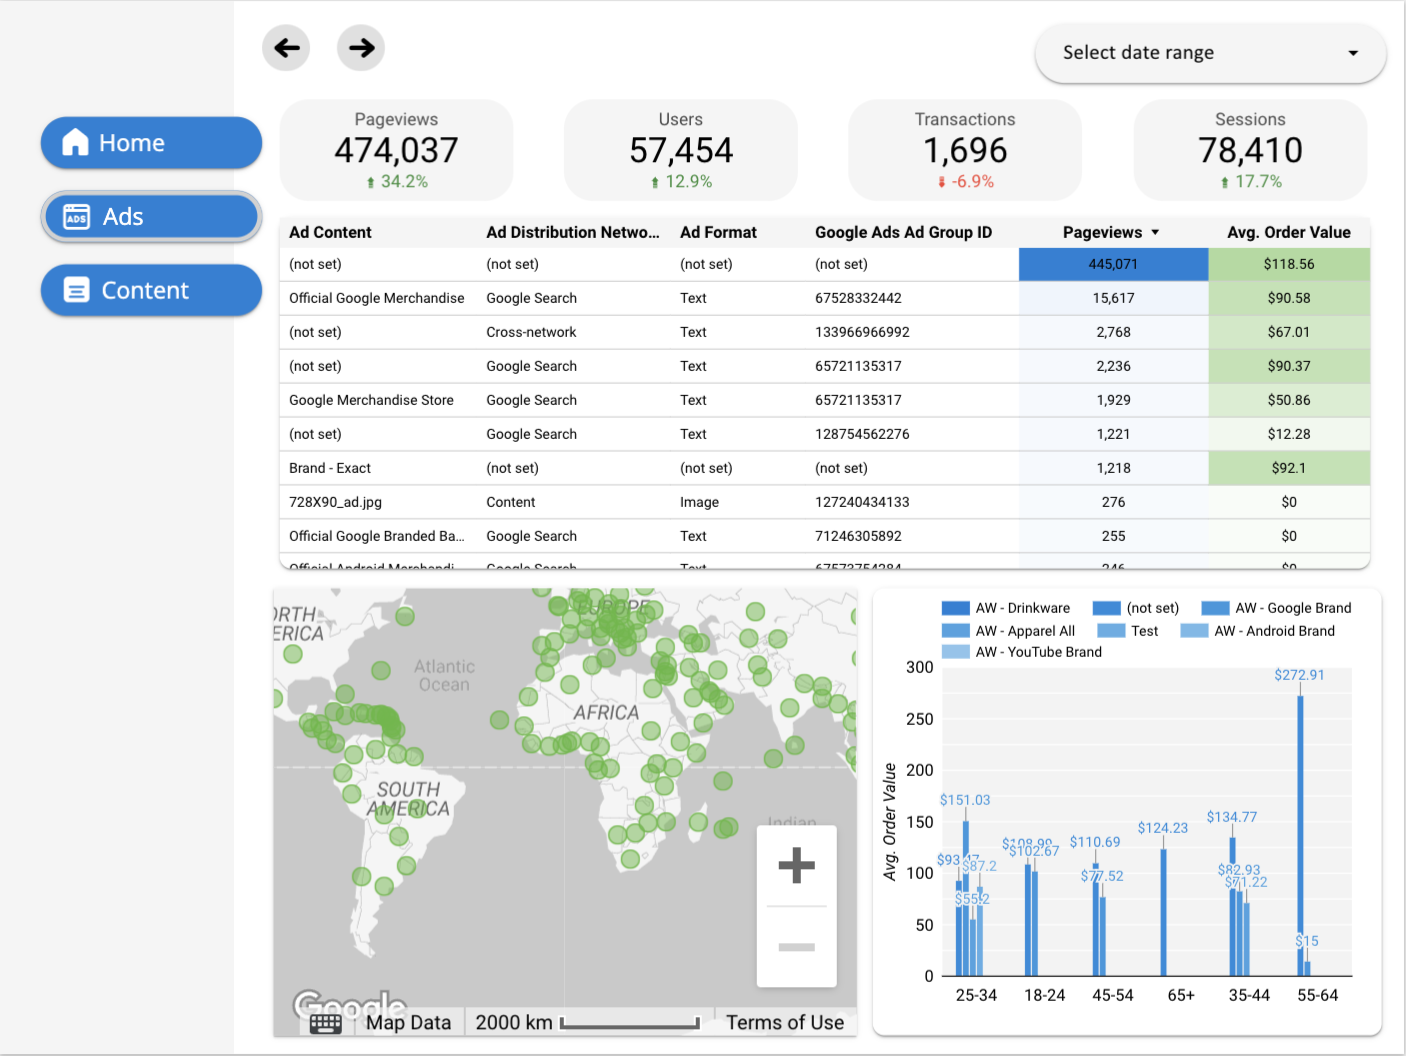Toggle AW - Android Brand legend swatch
The image size is (1406, 1056).
pos(1194,631)
